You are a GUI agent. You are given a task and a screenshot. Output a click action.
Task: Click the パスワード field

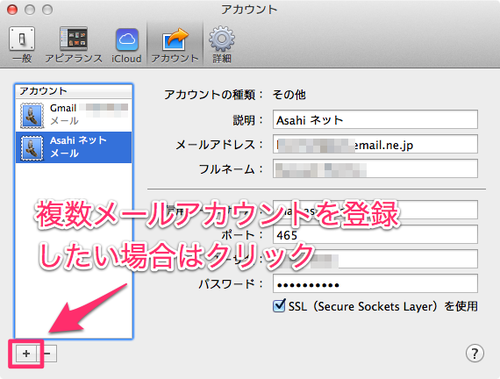375,284
